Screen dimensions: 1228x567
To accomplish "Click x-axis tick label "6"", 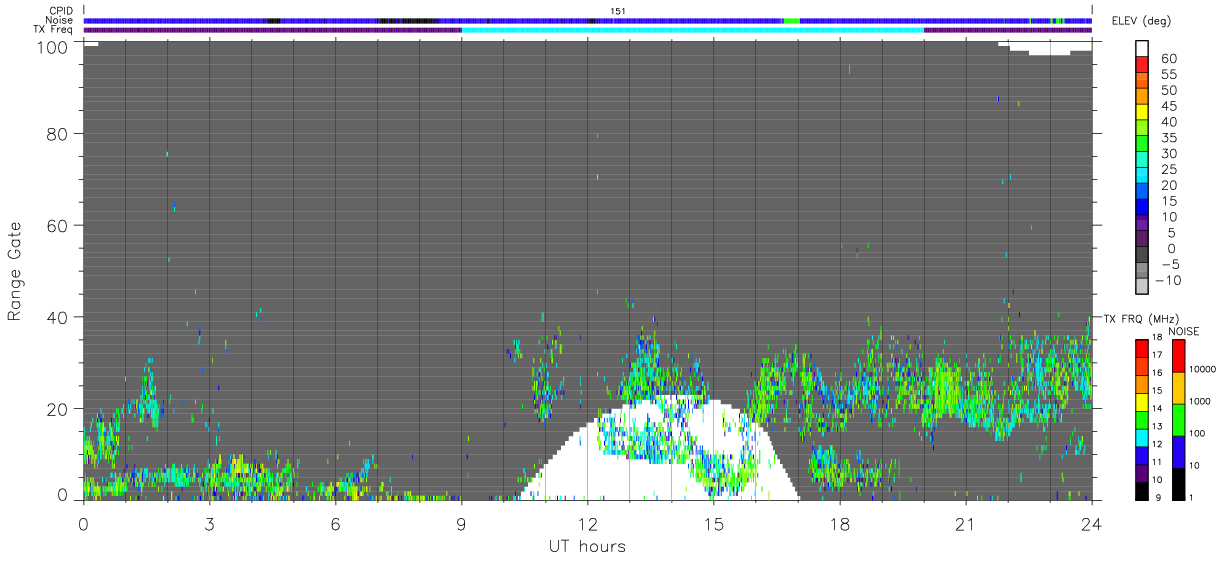I will pyautogui.click(x=335, y=523).
